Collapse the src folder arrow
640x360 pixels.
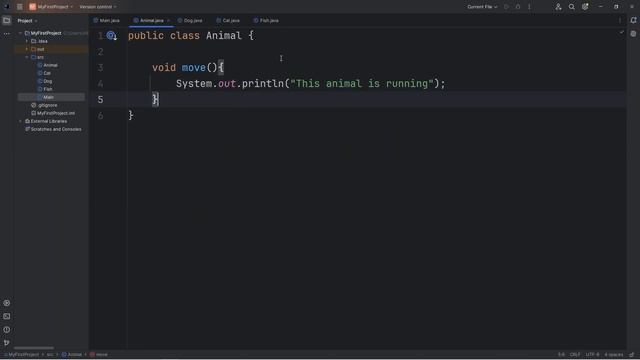pyautogui.click(x=27, y=57)
